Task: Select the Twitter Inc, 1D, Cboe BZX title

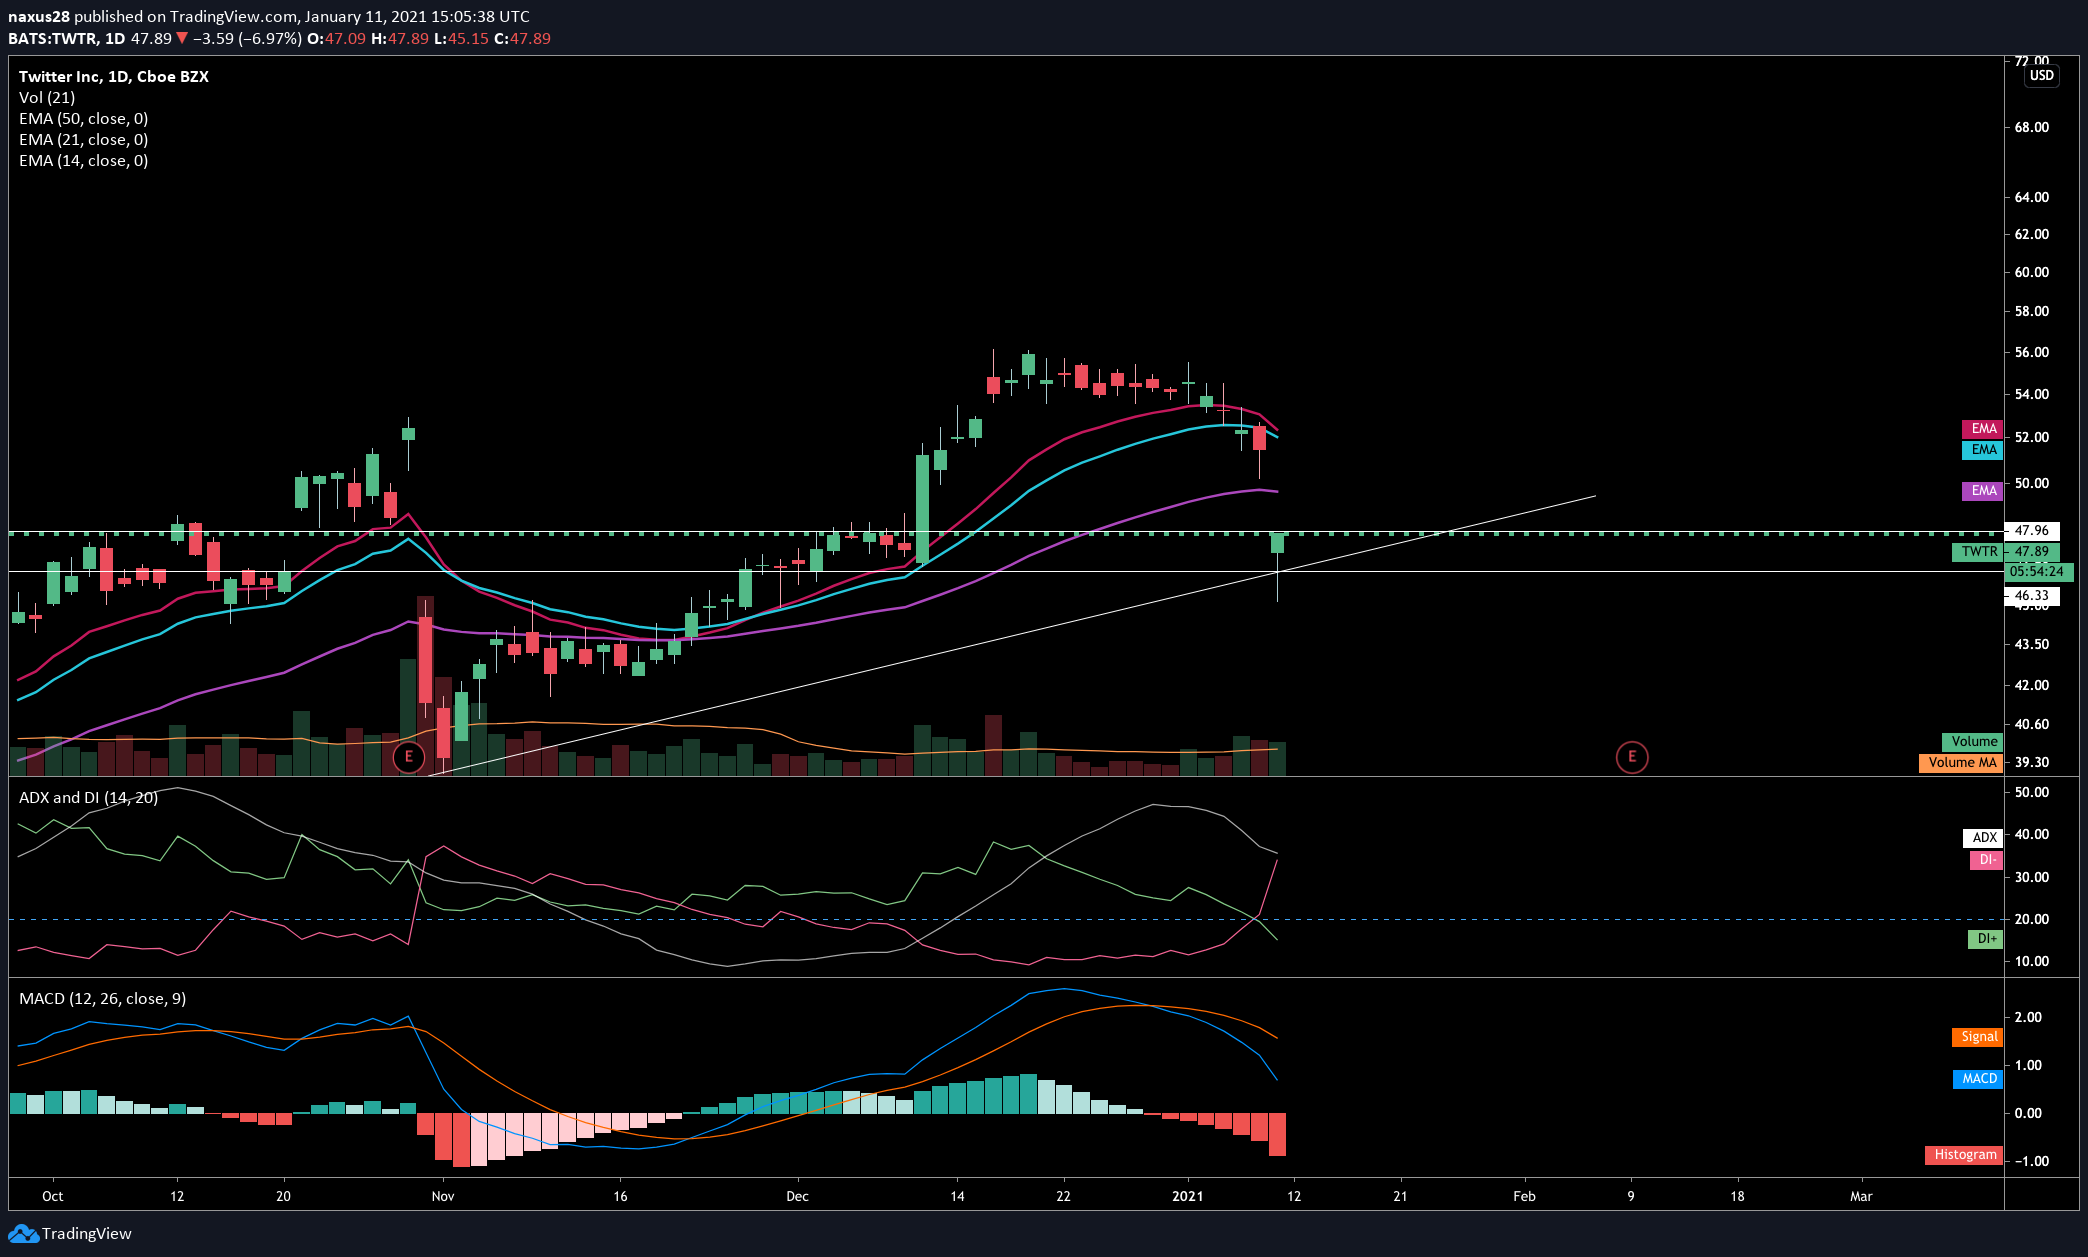Action: [114, 76]
